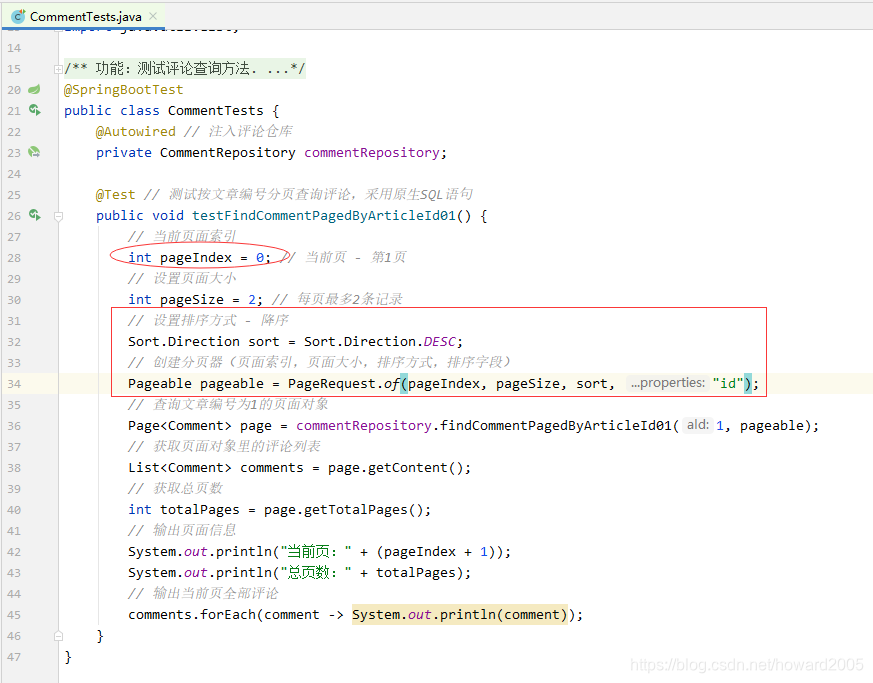The image size is (873, 683).
Task: Click the pageSize variable on line 30
Action: coord(192,299)
